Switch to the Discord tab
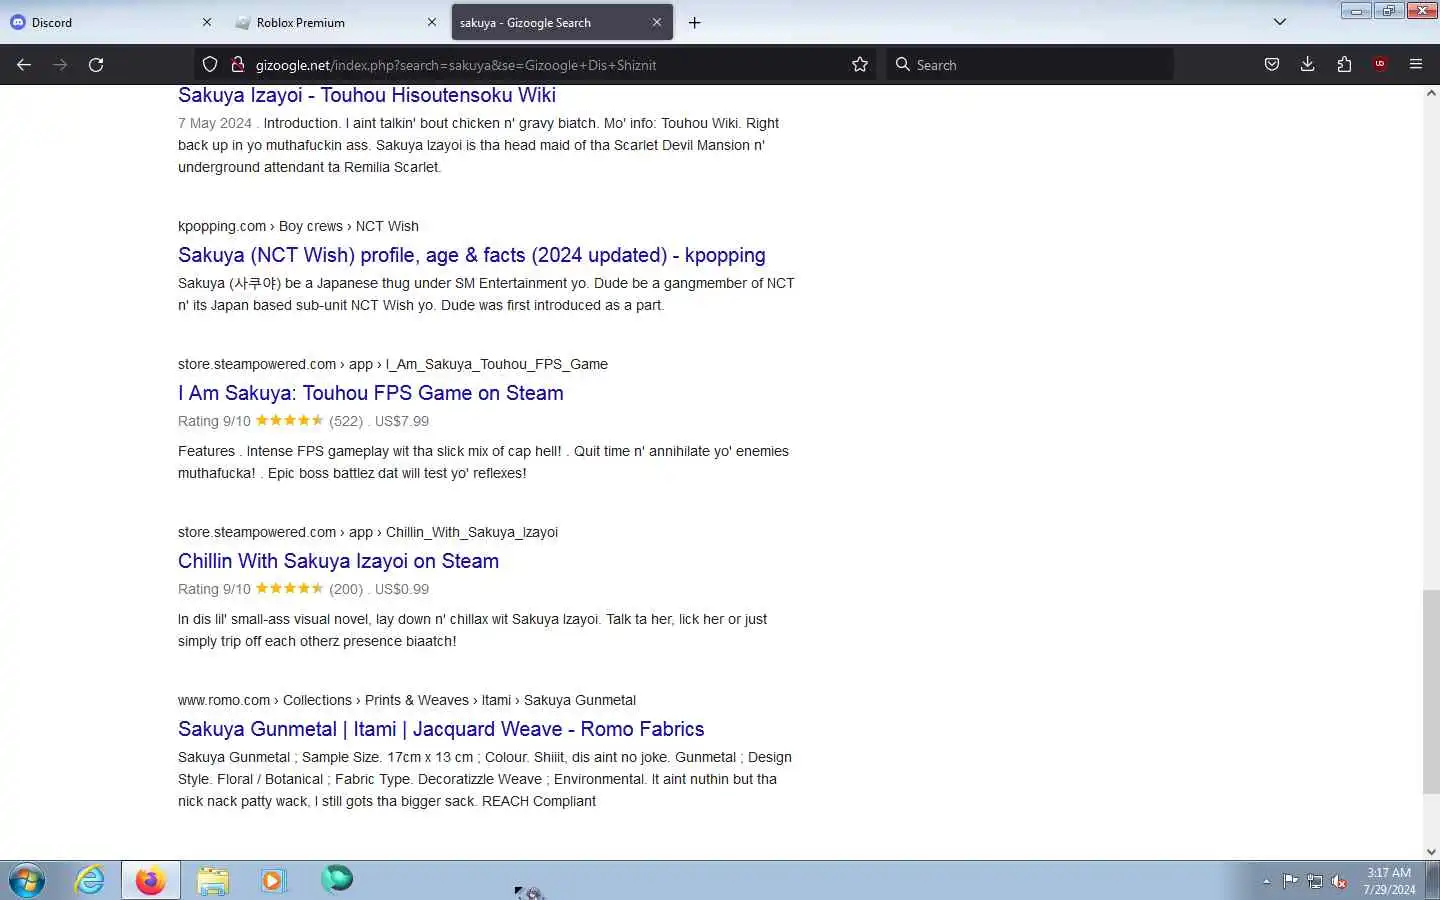This screenshot has width=1440, height=900. (x=110, y=22)
